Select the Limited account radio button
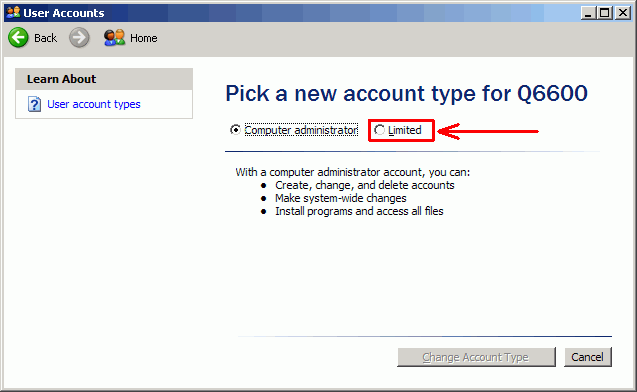 pyautogui.click(x=379, y=130)
